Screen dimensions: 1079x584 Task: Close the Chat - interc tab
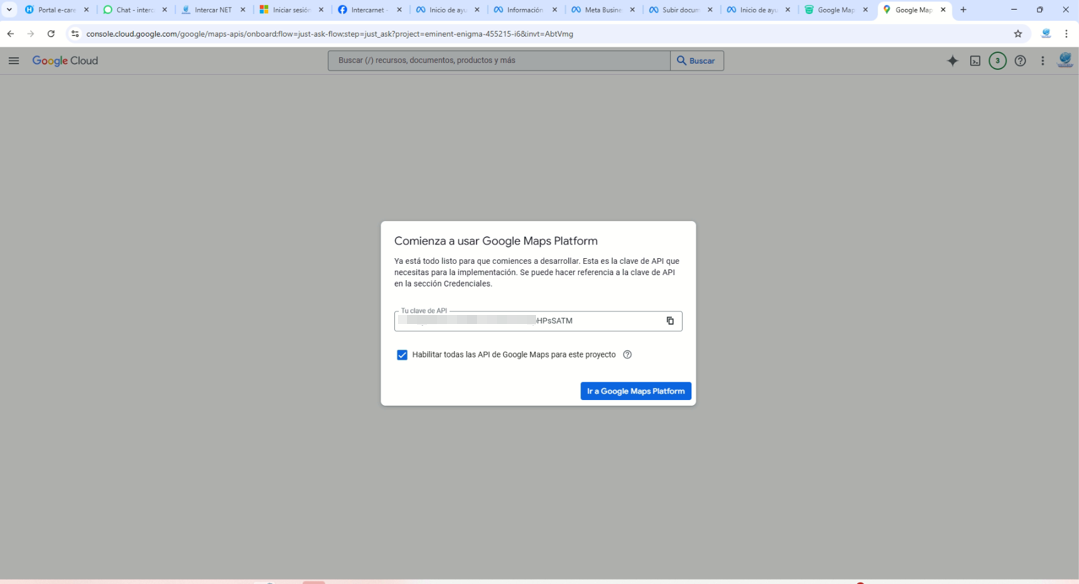tap(164, 10)
